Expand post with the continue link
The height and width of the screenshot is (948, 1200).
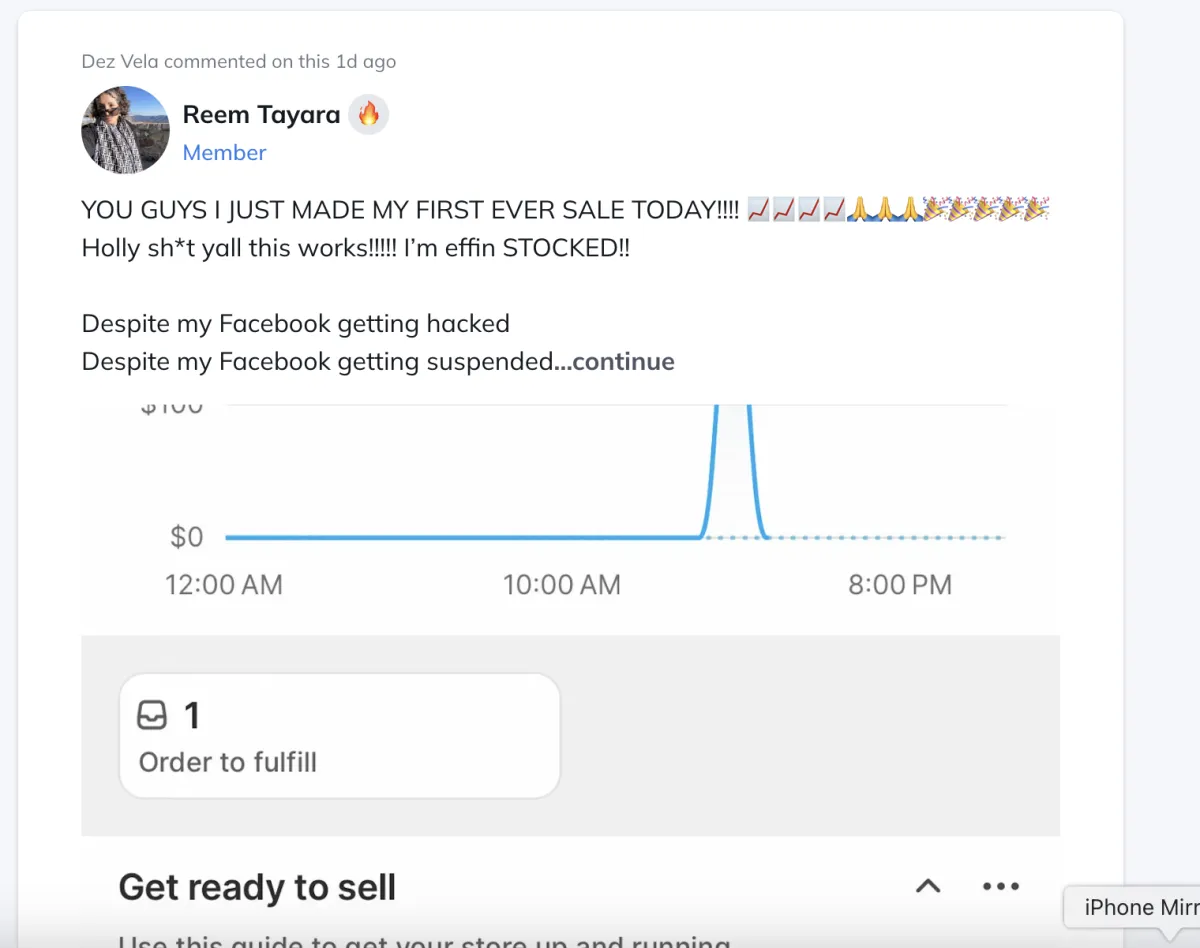623,361
